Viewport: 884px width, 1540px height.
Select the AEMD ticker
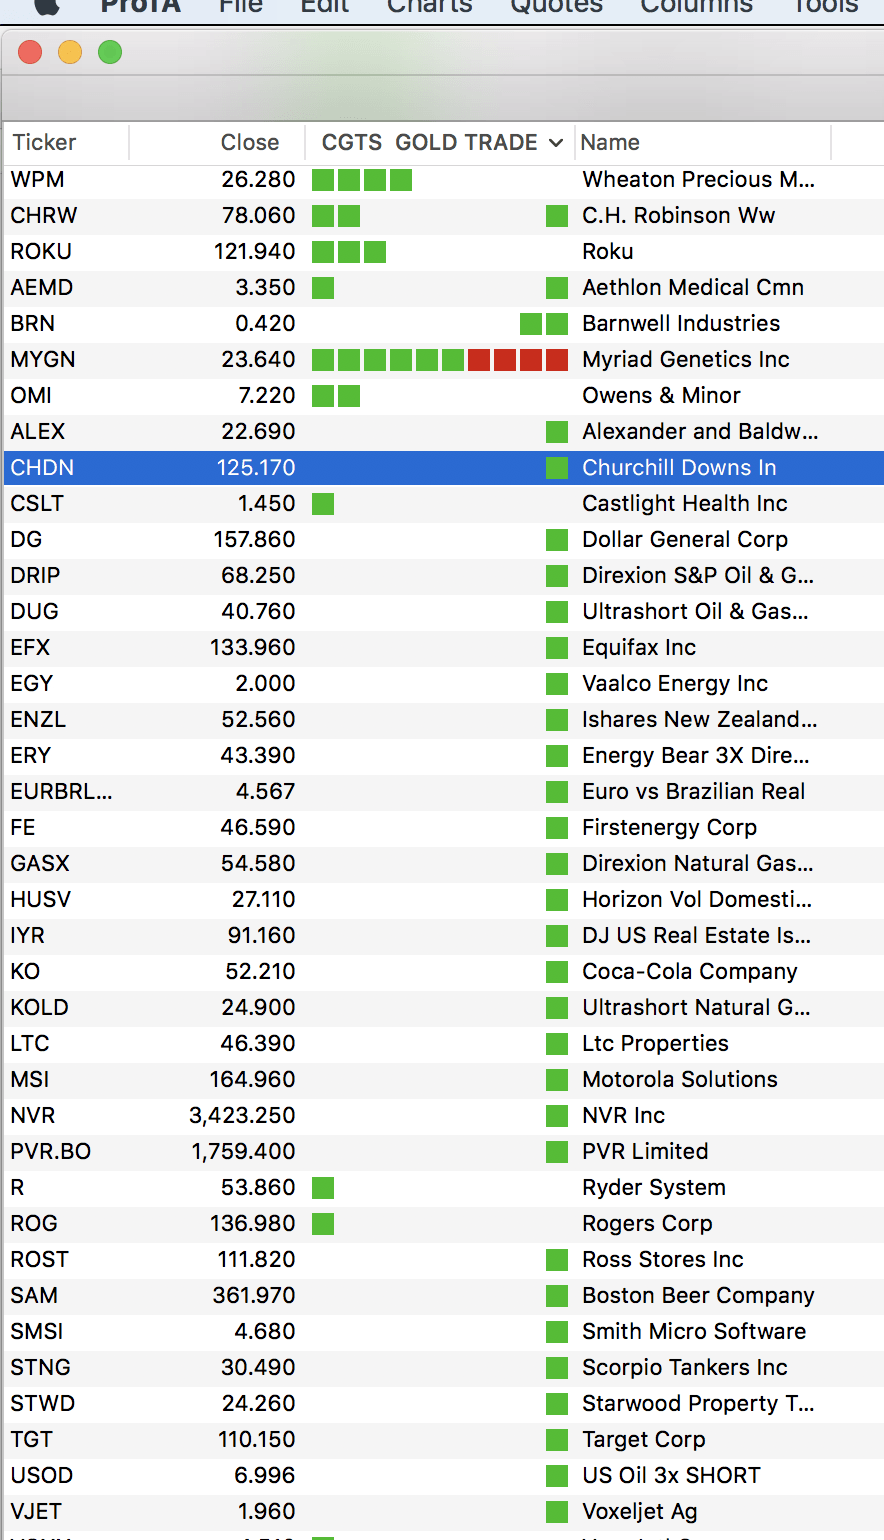(x=42, y=287)
